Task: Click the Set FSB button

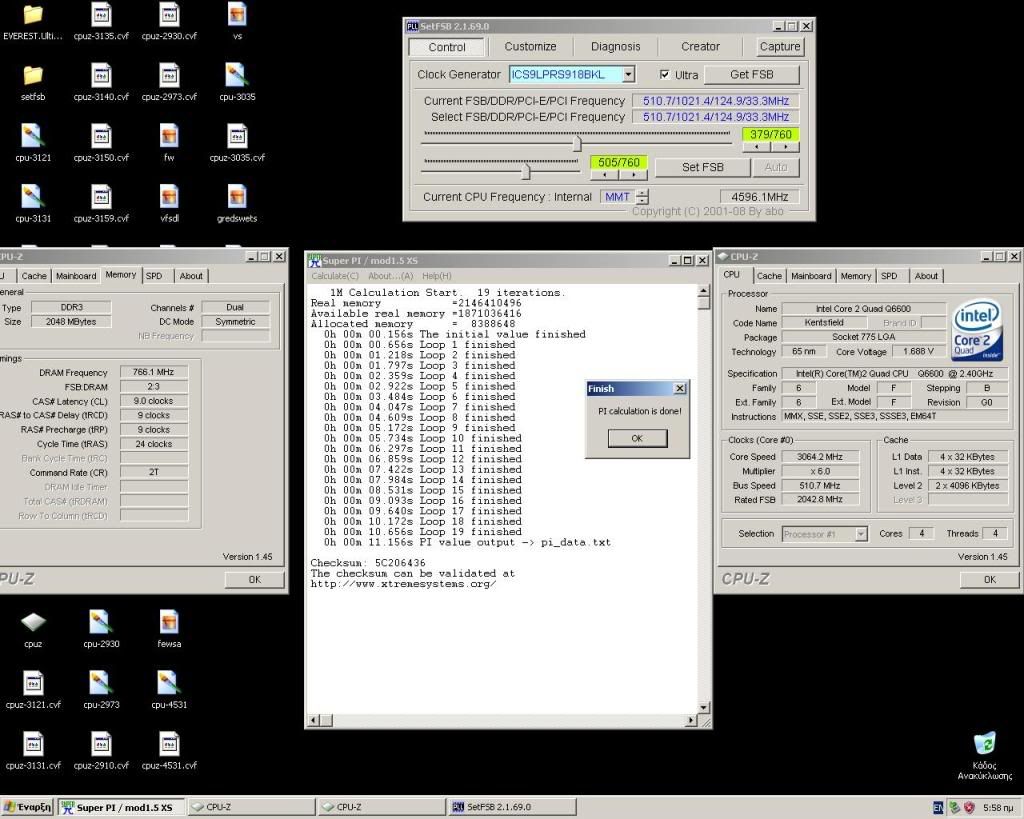Action: tap(703, 167)
